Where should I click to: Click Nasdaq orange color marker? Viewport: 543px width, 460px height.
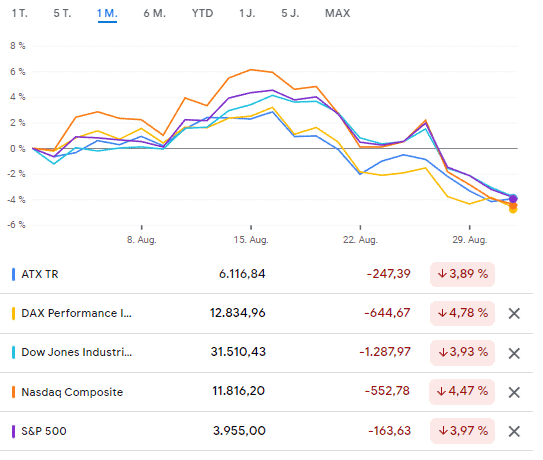coord(14,392)
